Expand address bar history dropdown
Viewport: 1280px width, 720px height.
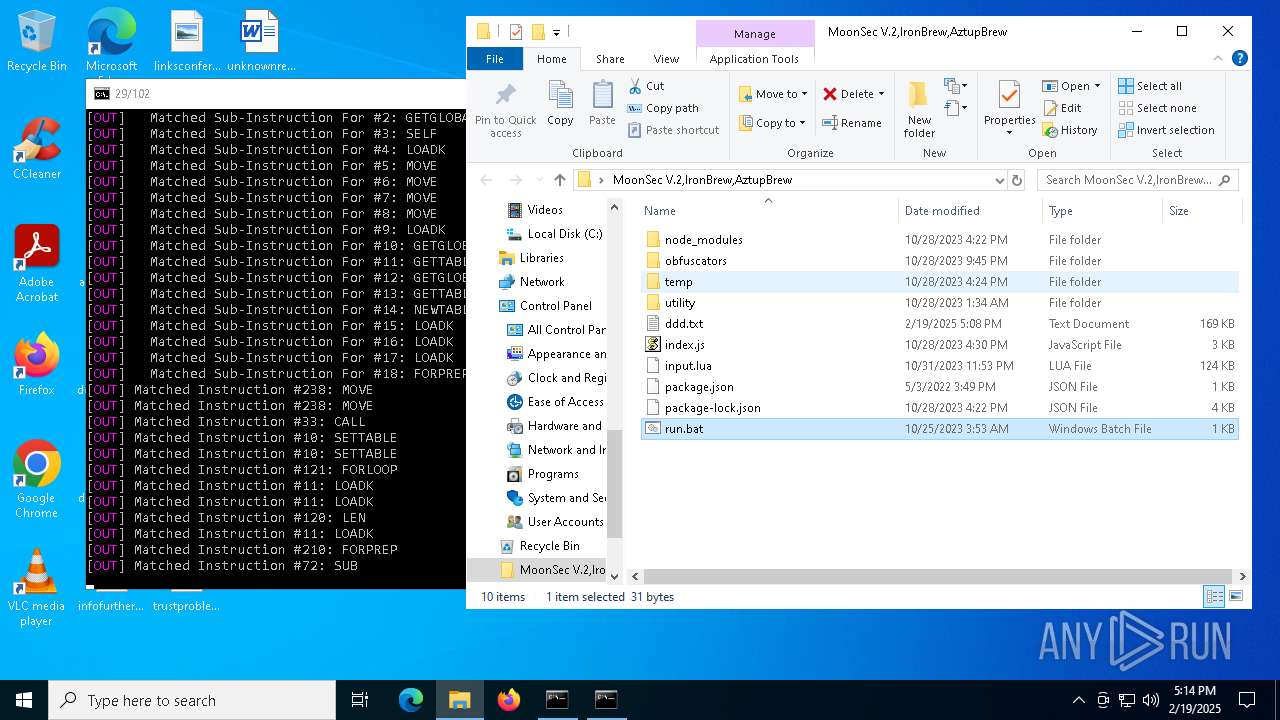pyautogui.click(x=999, y=180)
